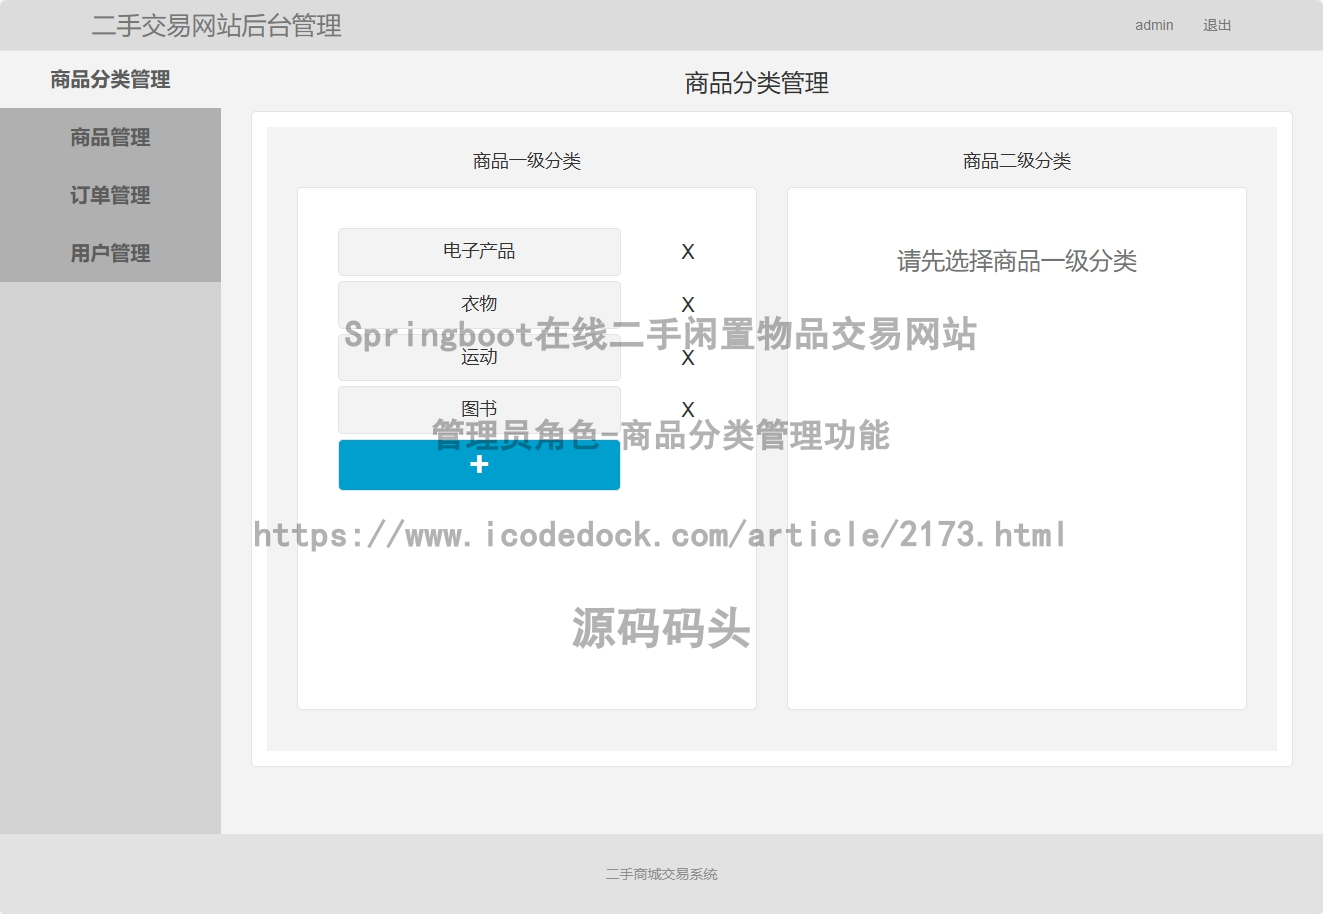Image resolution: width=1323 pixels, height=914 pixels.
Task: Click the 商品二级分类 panel label
Action: pos(1017,161)
